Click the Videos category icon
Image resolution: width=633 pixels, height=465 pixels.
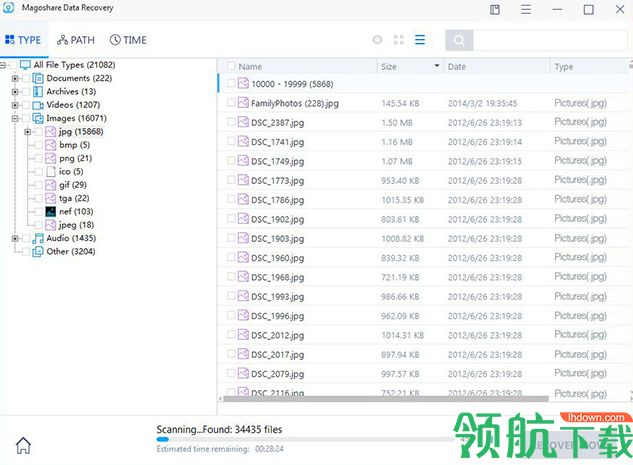[x=38, y=105]
